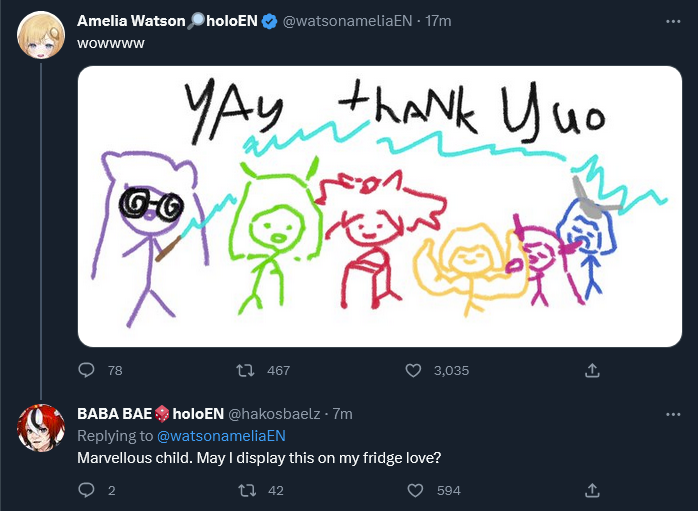Visit the @hakosbaelz handle
This screenshot has height=511, width=698.
click(274, 414)
